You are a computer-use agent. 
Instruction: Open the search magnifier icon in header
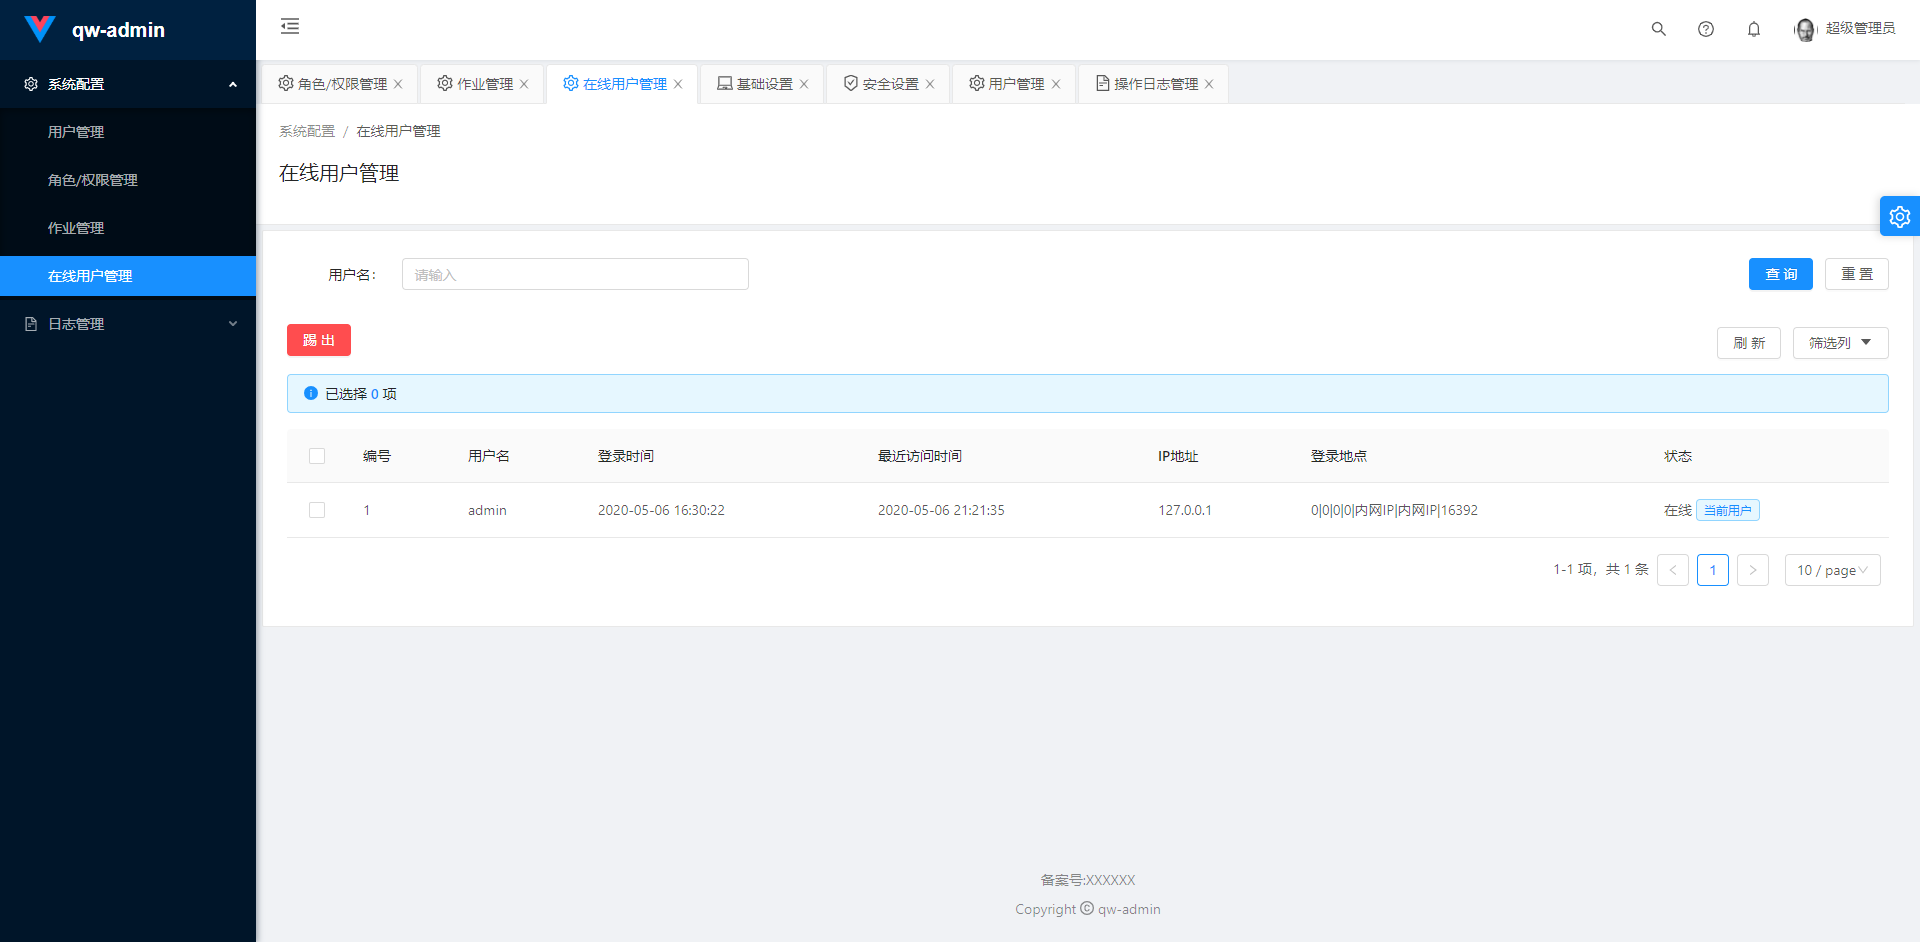pos(1659,29)
